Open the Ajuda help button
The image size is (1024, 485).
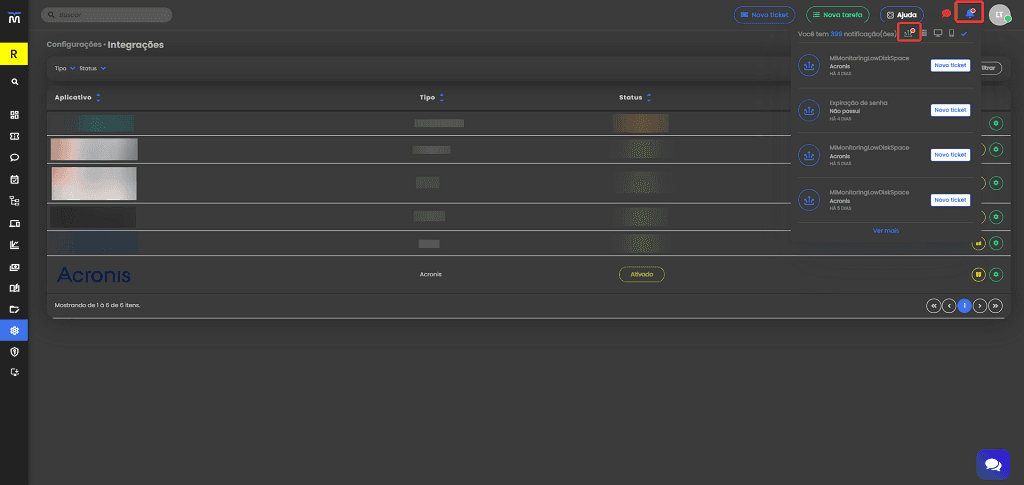click(901, 14)
